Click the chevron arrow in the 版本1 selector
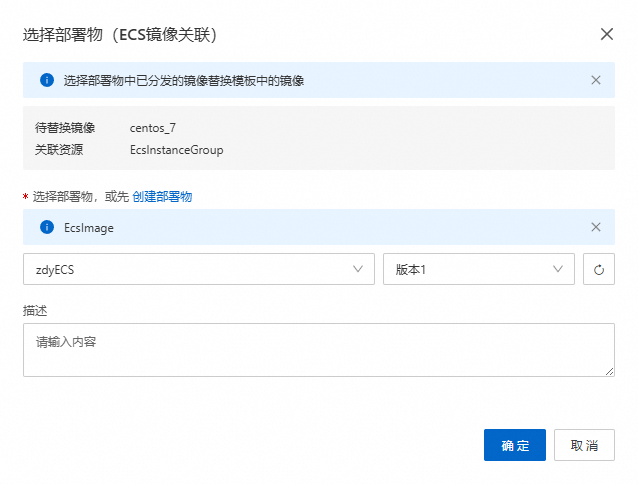The width and height of the screenshot is (638, 484). pyautogui.click(x=558, y=269)
